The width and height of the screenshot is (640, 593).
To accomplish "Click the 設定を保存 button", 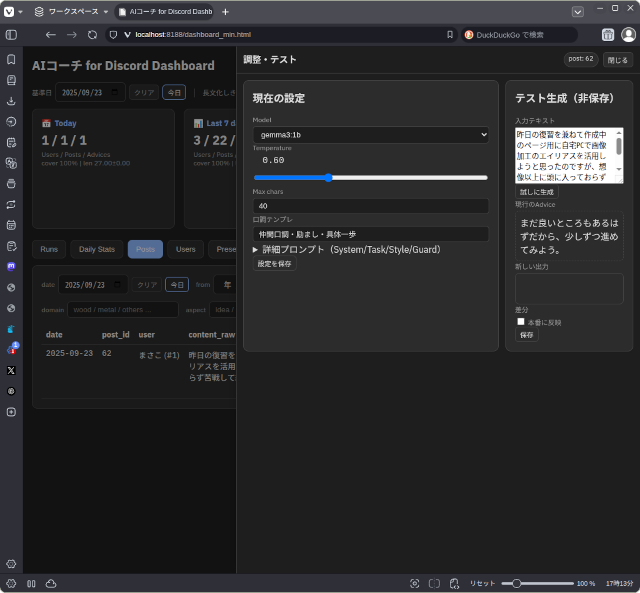I will [x=275, y=264].
